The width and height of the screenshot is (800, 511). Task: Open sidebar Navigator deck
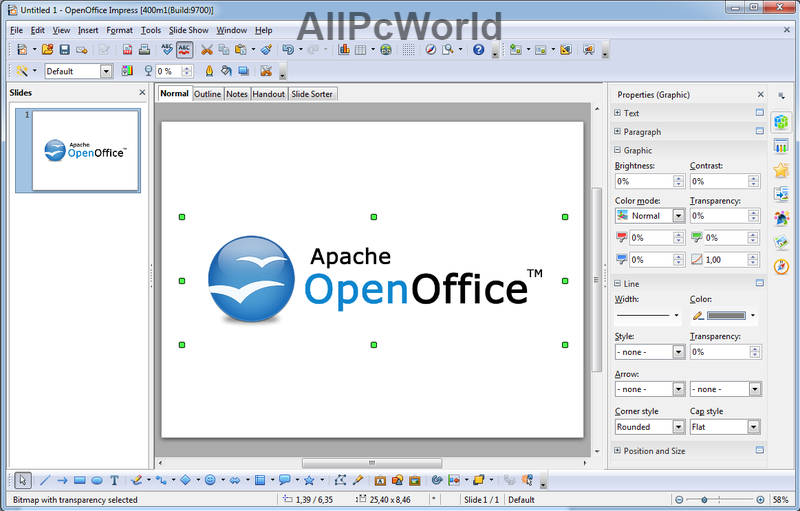click(781, 266)
